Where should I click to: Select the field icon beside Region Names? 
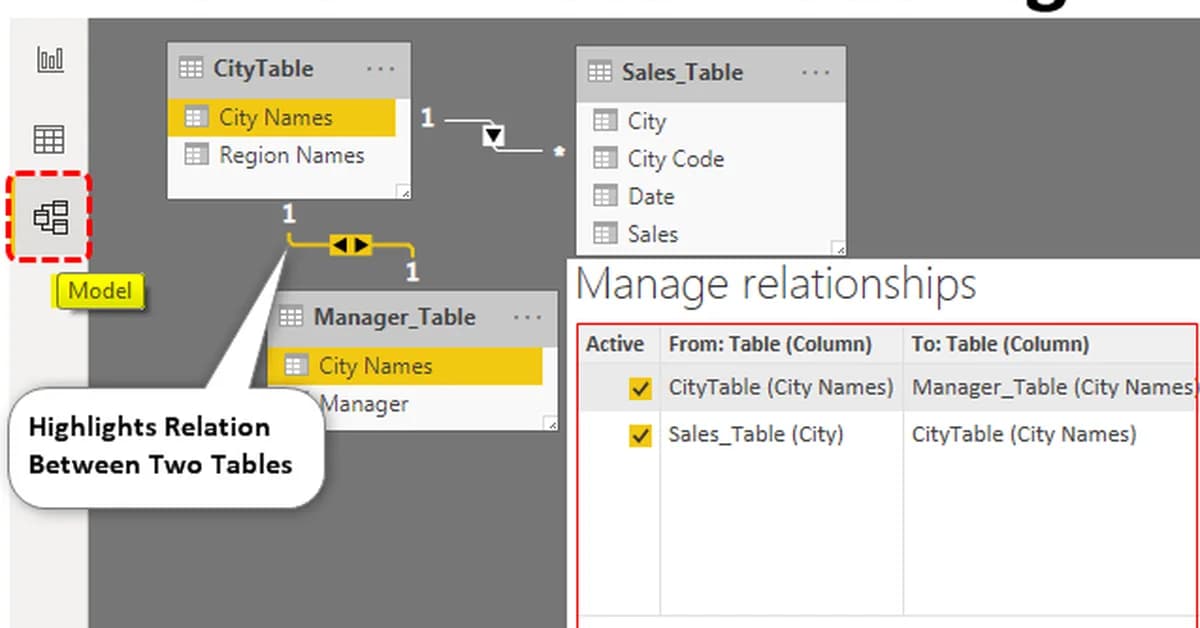(x=197, y=155)
